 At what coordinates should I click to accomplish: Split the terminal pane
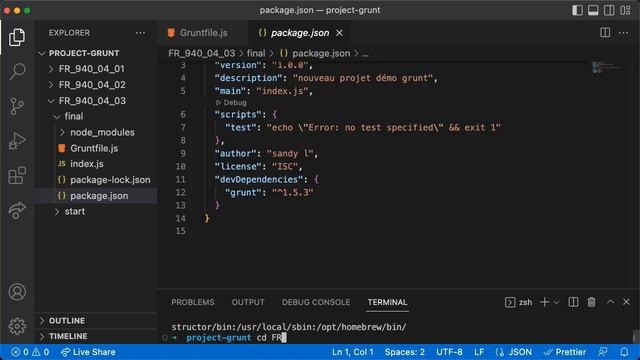point(573,302)
